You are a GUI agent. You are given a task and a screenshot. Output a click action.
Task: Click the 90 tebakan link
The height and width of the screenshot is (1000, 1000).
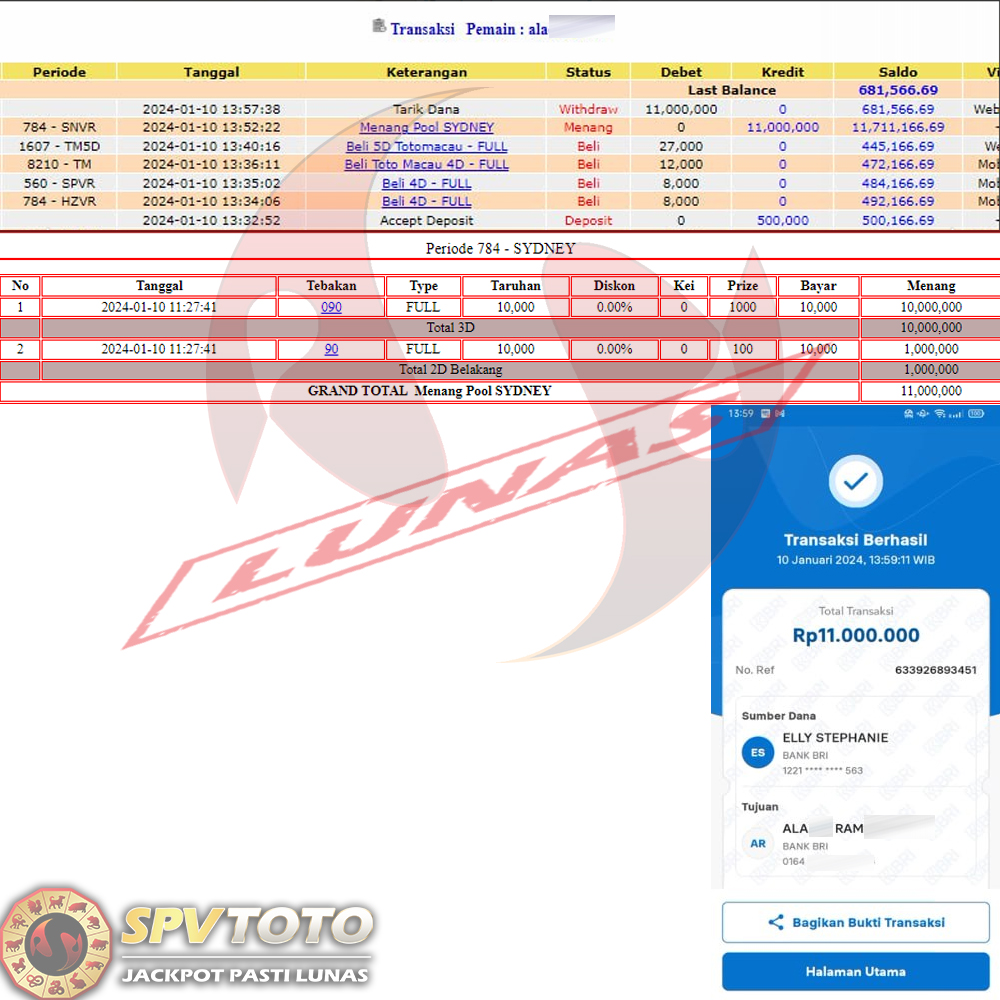tap(331, 349)
